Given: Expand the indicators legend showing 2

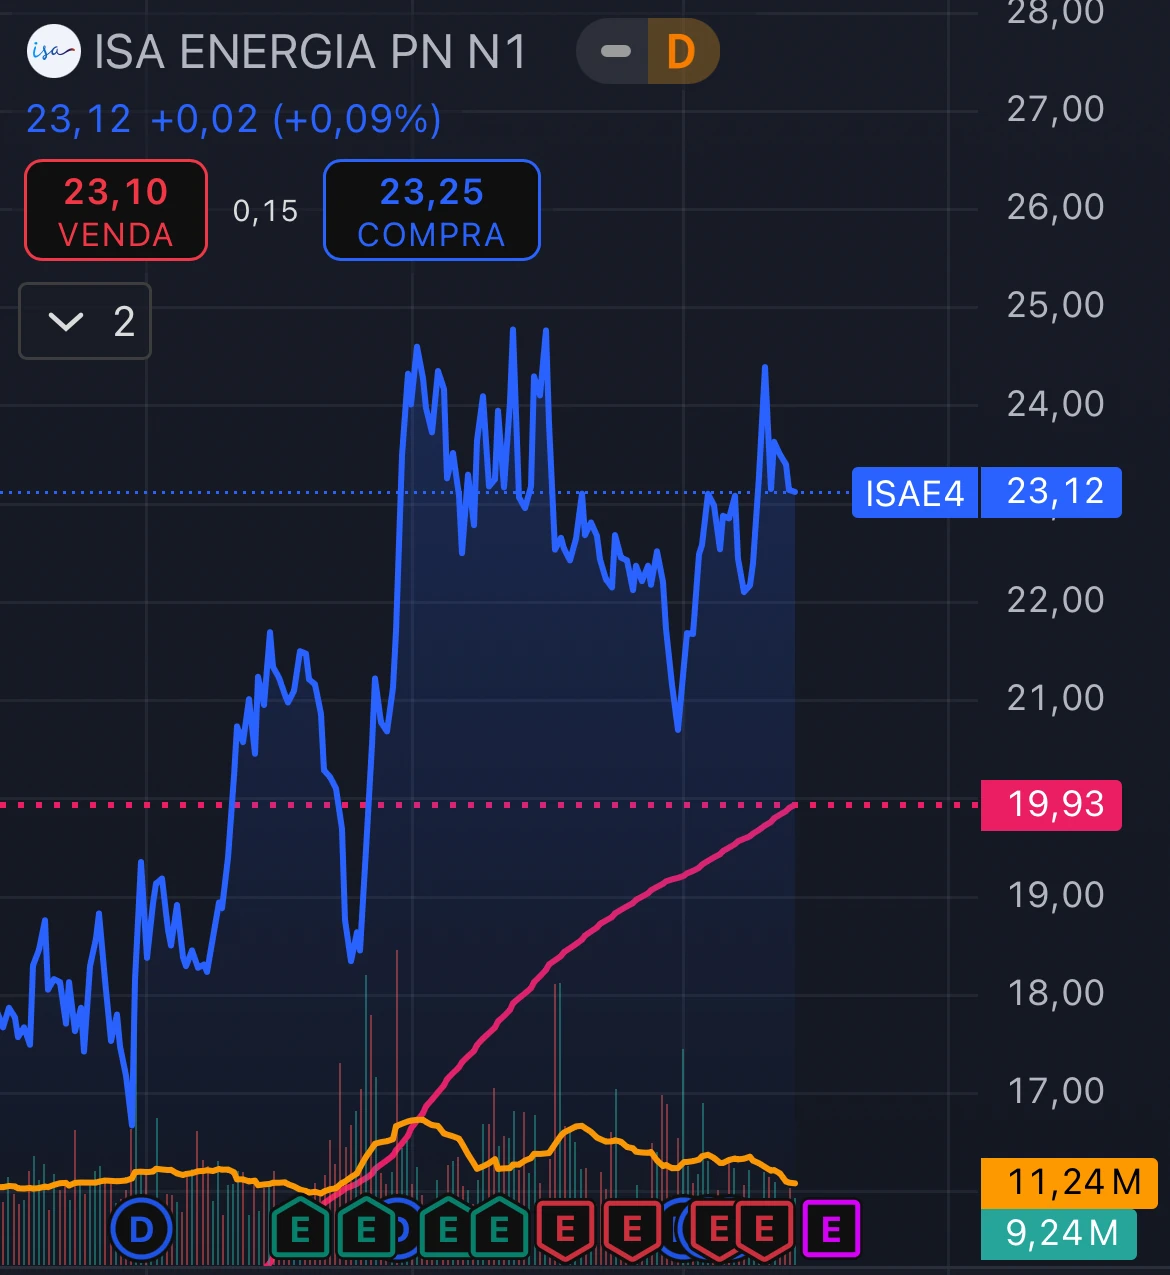Looking at the screenshot, I should coord(85,321).
